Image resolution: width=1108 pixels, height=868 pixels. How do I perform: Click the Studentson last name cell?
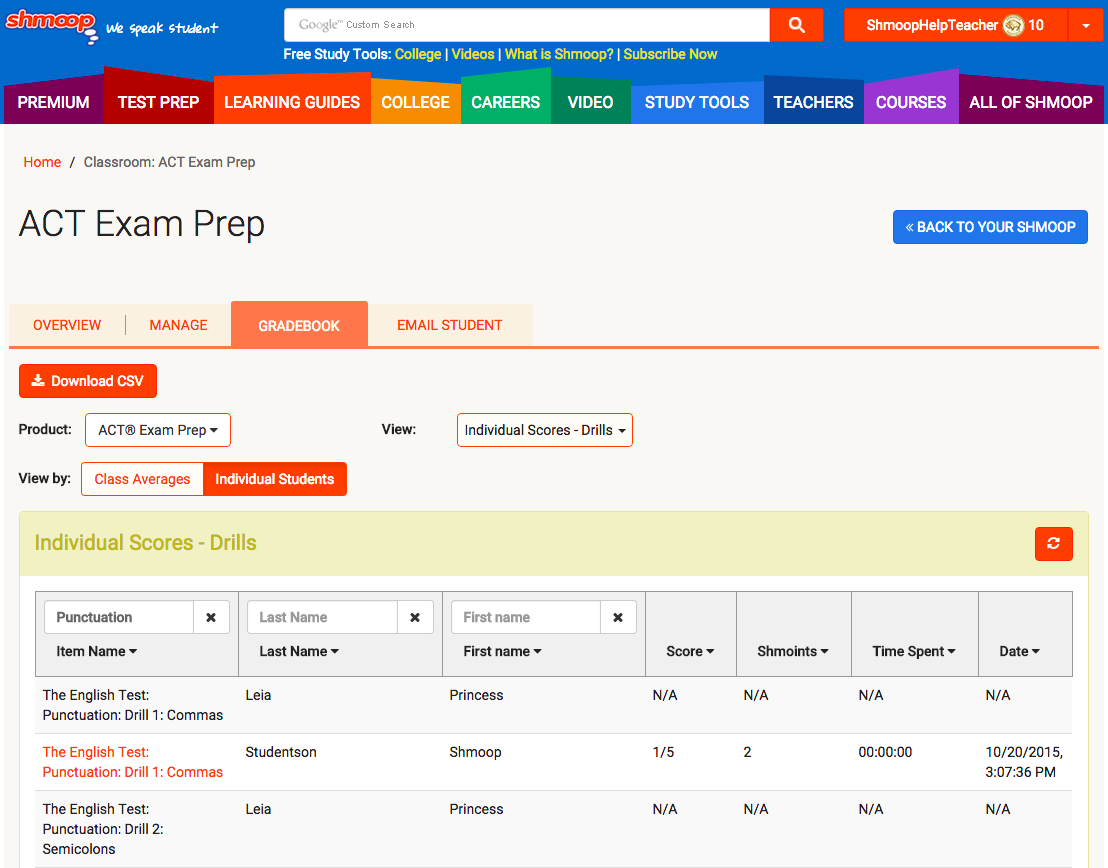tap(281, 752)
